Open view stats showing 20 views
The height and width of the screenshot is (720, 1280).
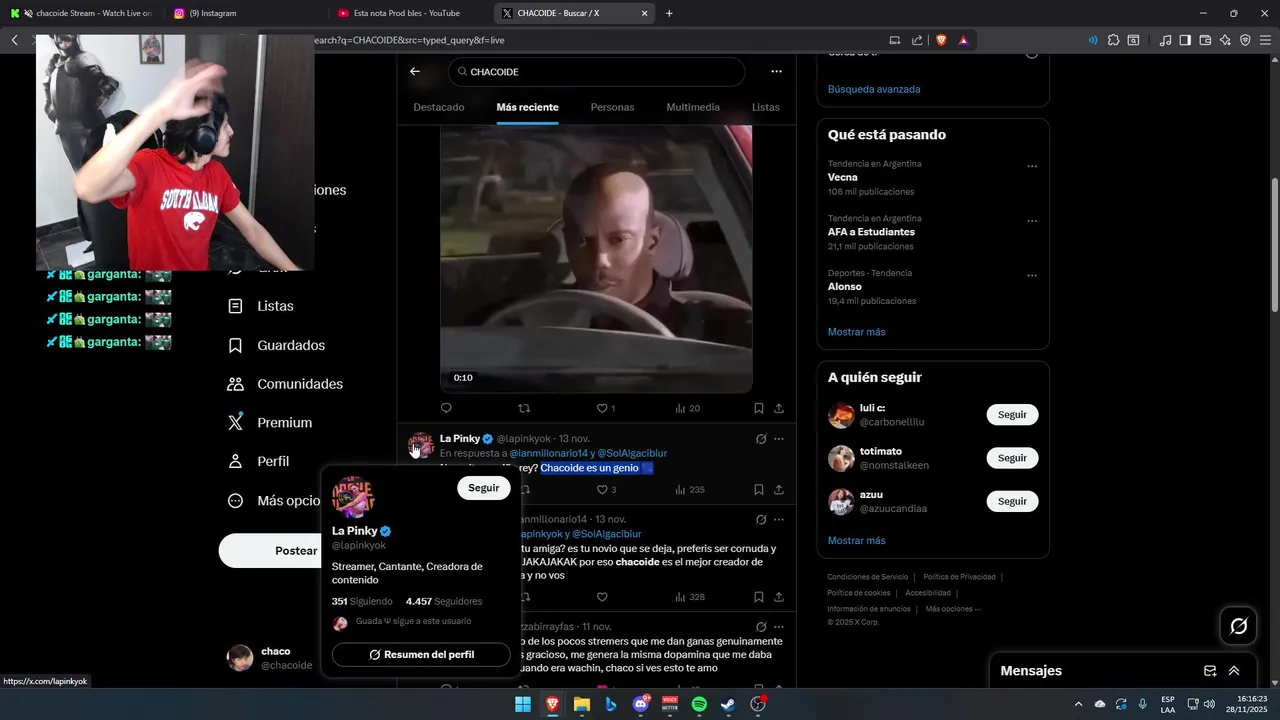pos(687,408)
